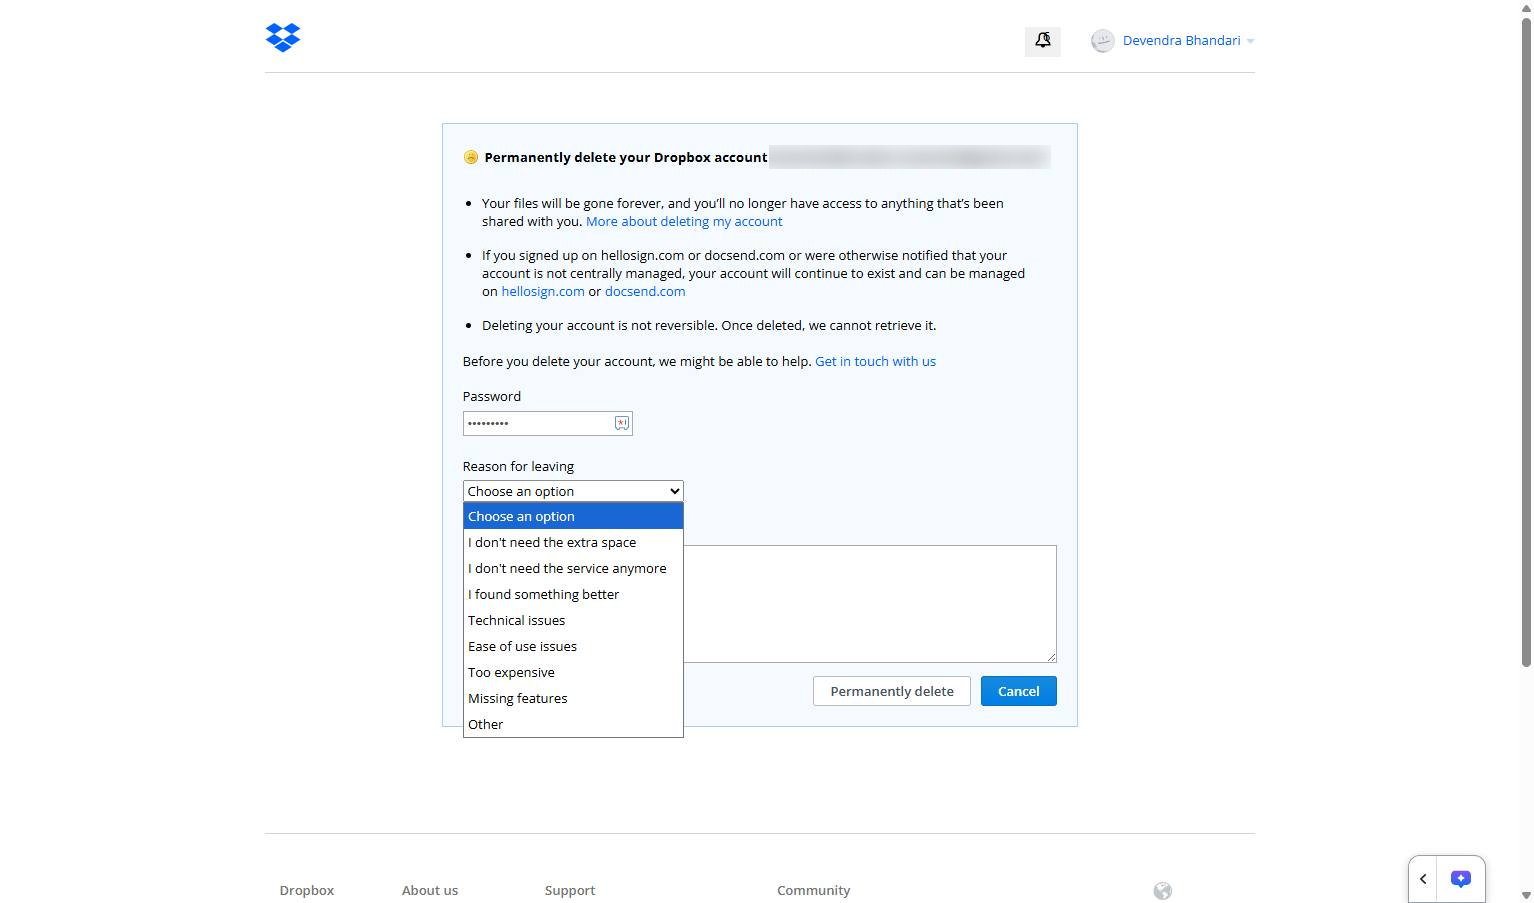Click the 'Dropbox' footer heading
This screenshot has width=1534, height=903.
tap(307, 890)
